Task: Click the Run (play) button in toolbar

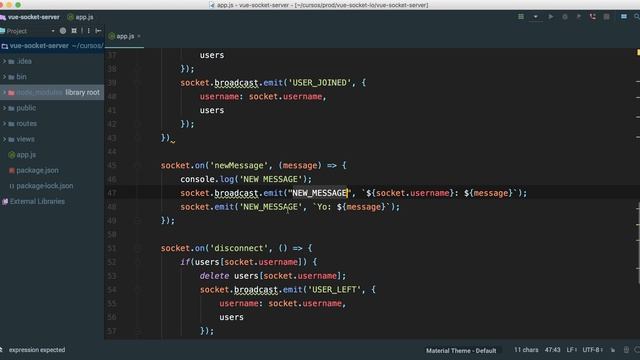Action: coord(551,17)
